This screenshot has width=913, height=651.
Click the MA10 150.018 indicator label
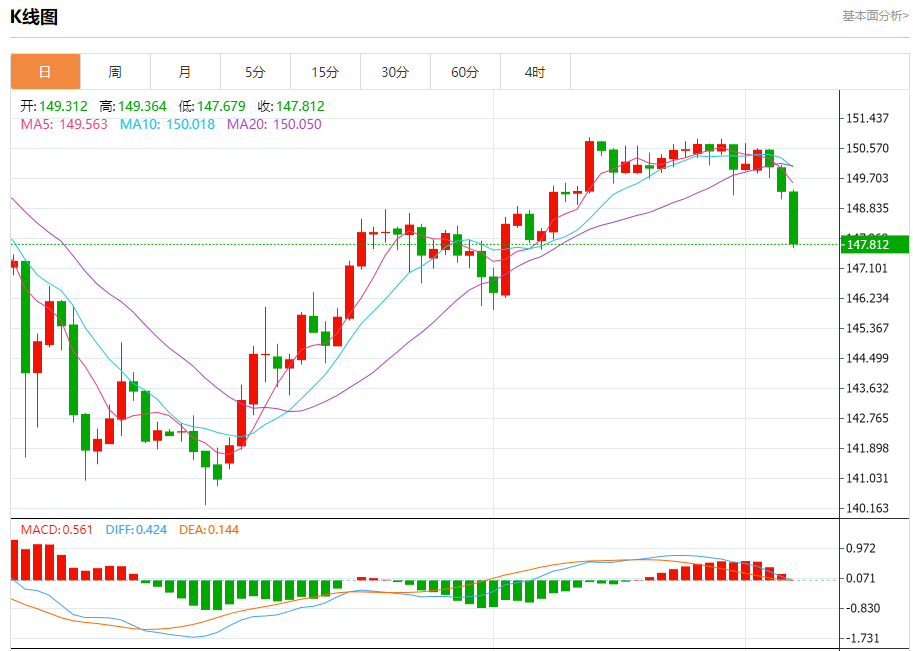click(x=167, y=124)
